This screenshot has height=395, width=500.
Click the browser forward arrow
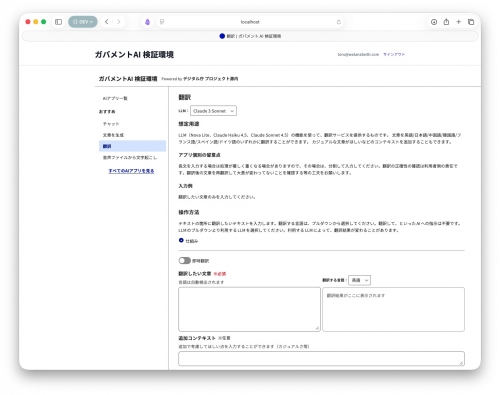pos(119,22)
